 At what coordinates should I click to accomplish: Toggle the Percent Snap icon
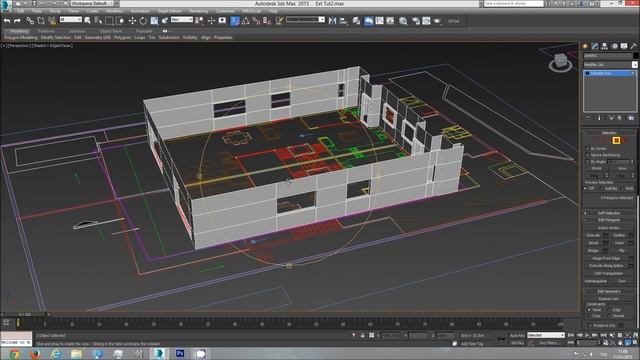256,20
